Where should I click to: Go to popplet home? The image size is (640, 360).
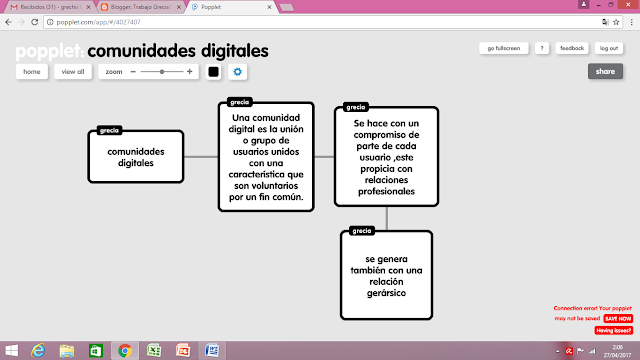(32, 71)
